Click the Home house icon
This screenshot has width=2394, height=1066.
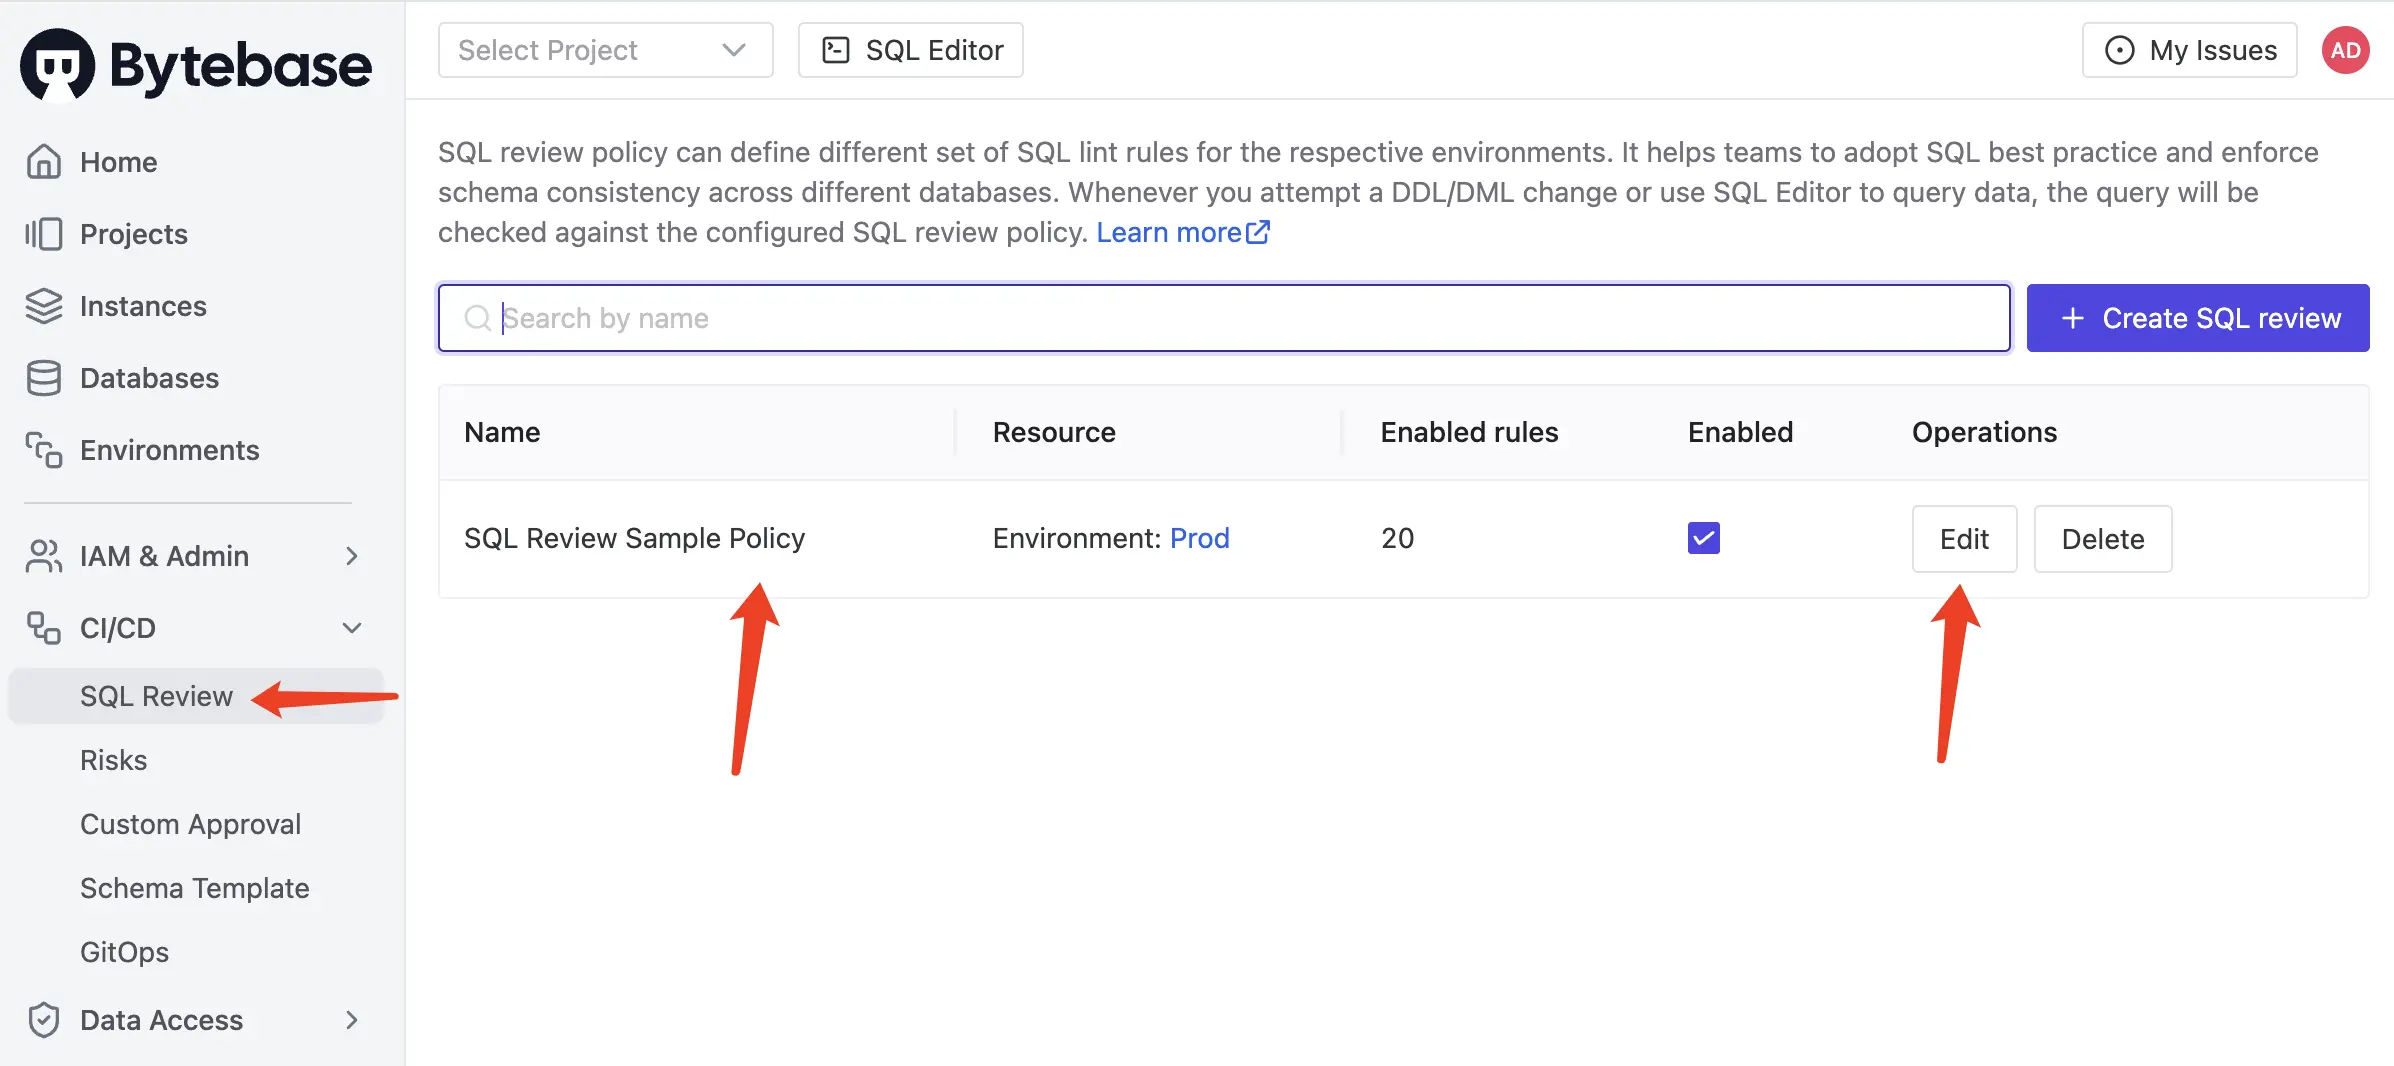(x=44, y=162)
